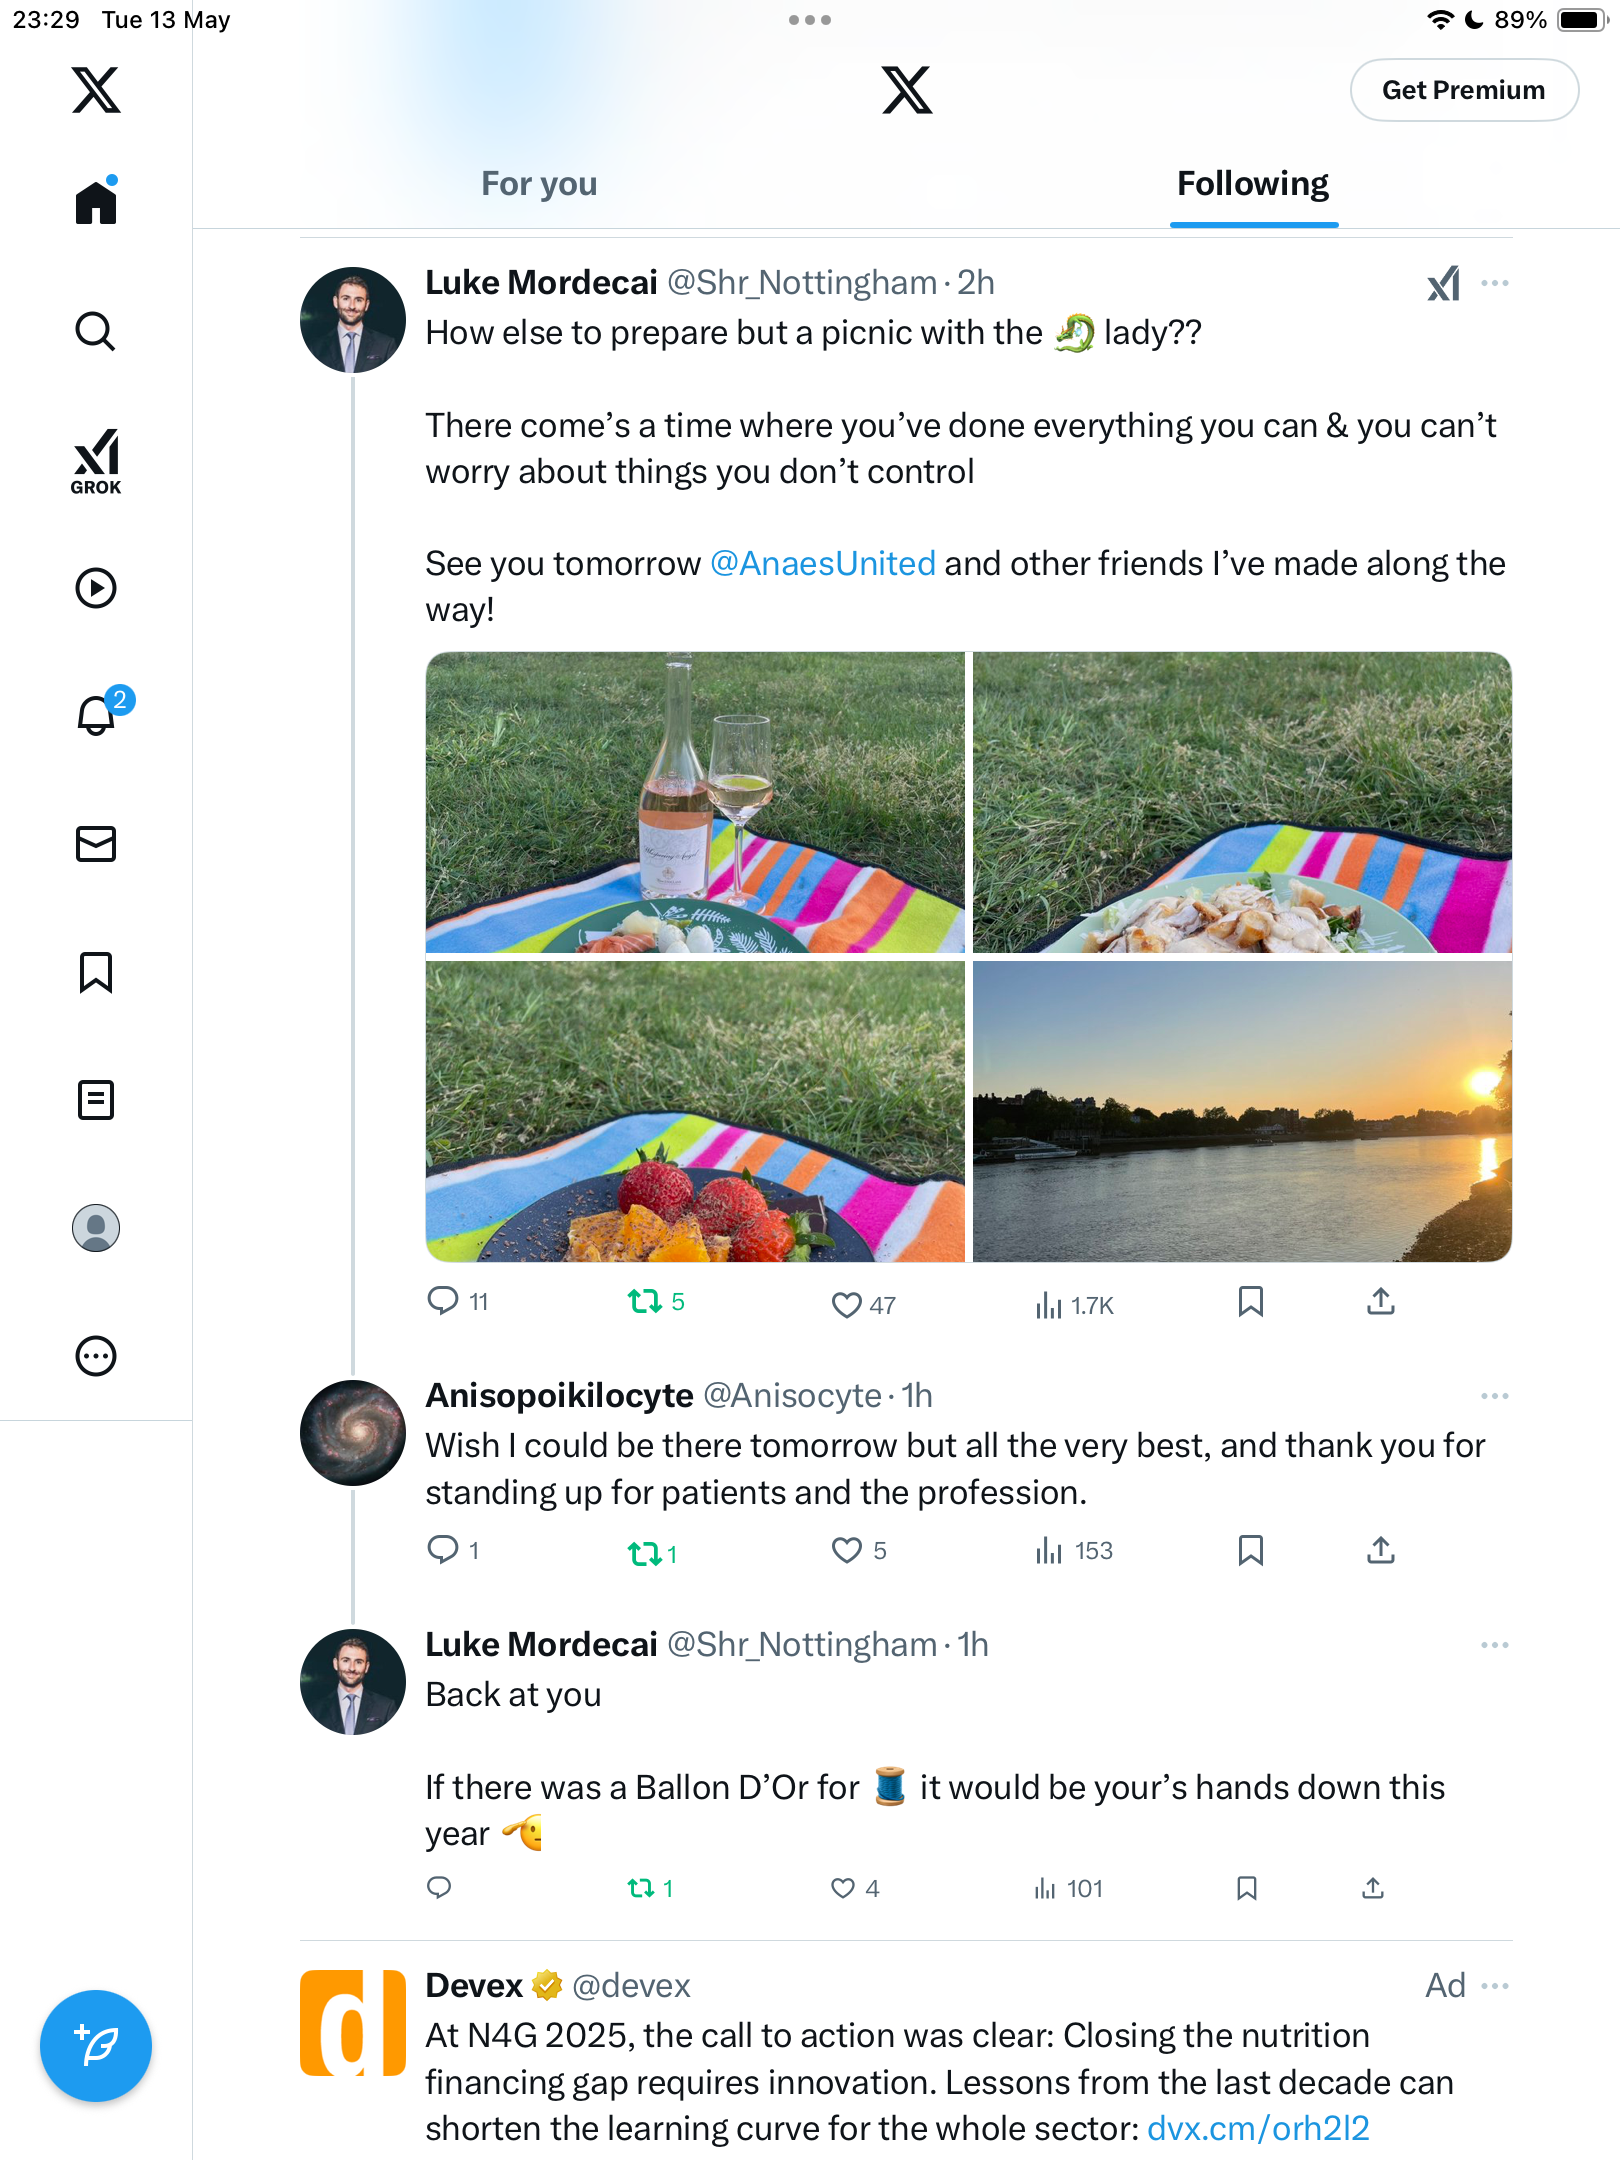Tap the compose new post button
Image resolution: width=1620 pixels, height=2160 pixels.
(96, 2046)
